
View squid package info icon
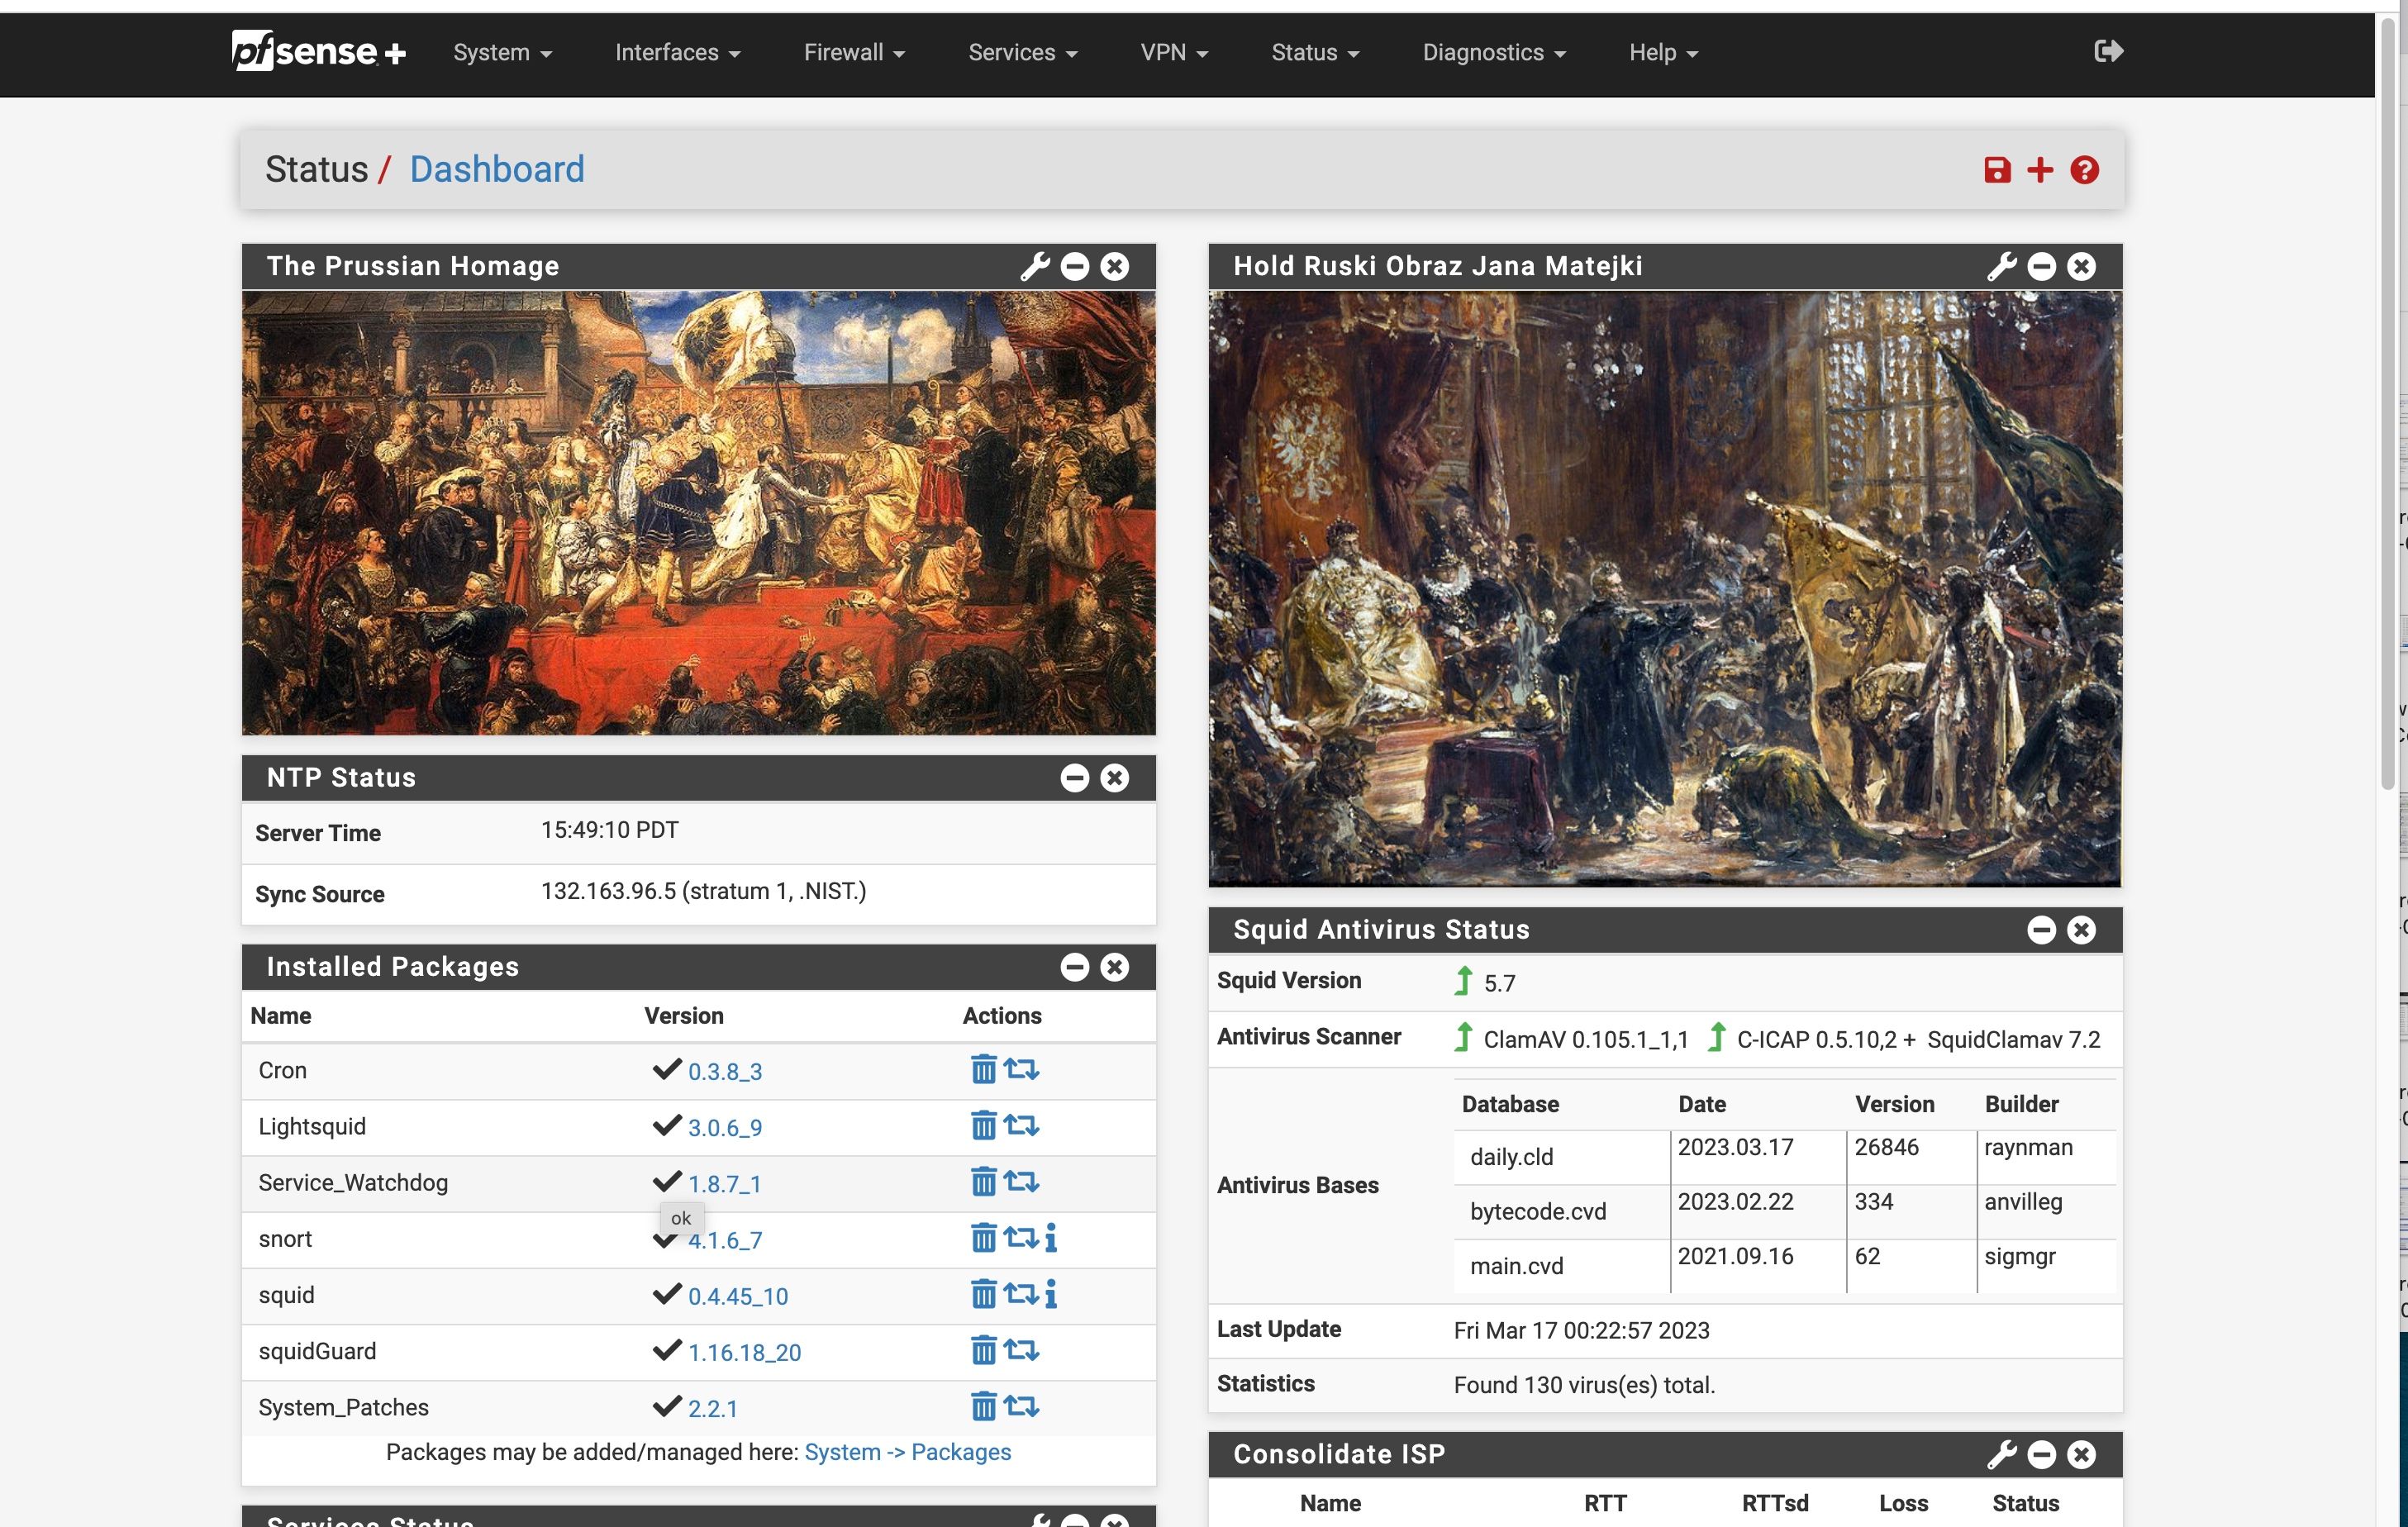(x=1050, y=1294)
